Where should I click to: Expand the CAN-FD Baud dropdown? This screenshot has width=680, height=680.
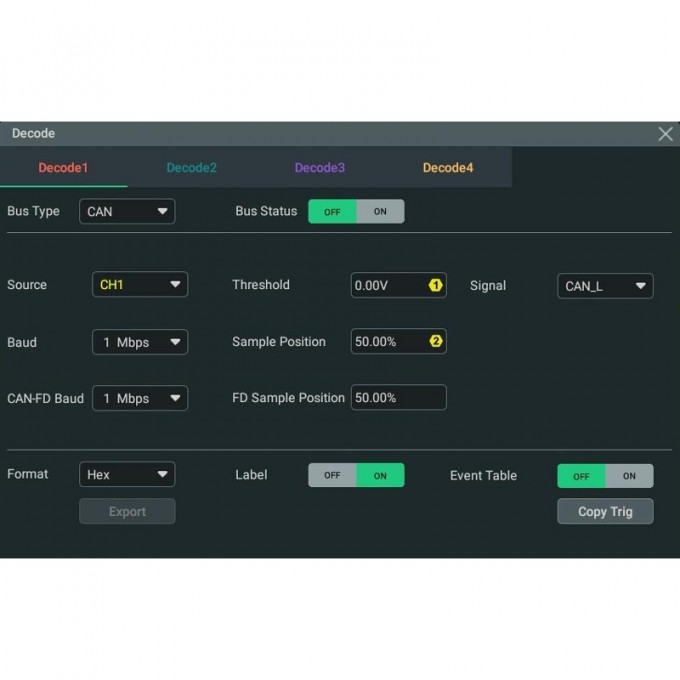click(x=140, y=398)
